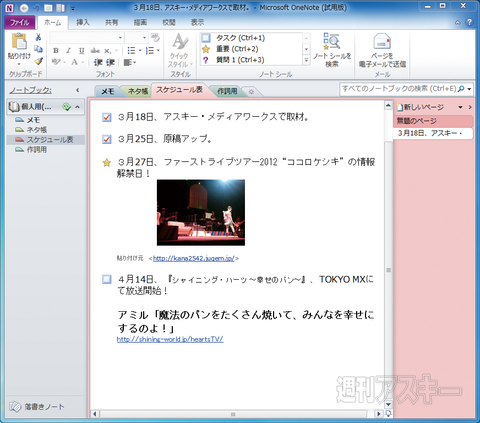Viewport: 480px width, 423px height.
Task: Click the create new section tab icon
Action: pyautogui.click(x=251, y=91)
